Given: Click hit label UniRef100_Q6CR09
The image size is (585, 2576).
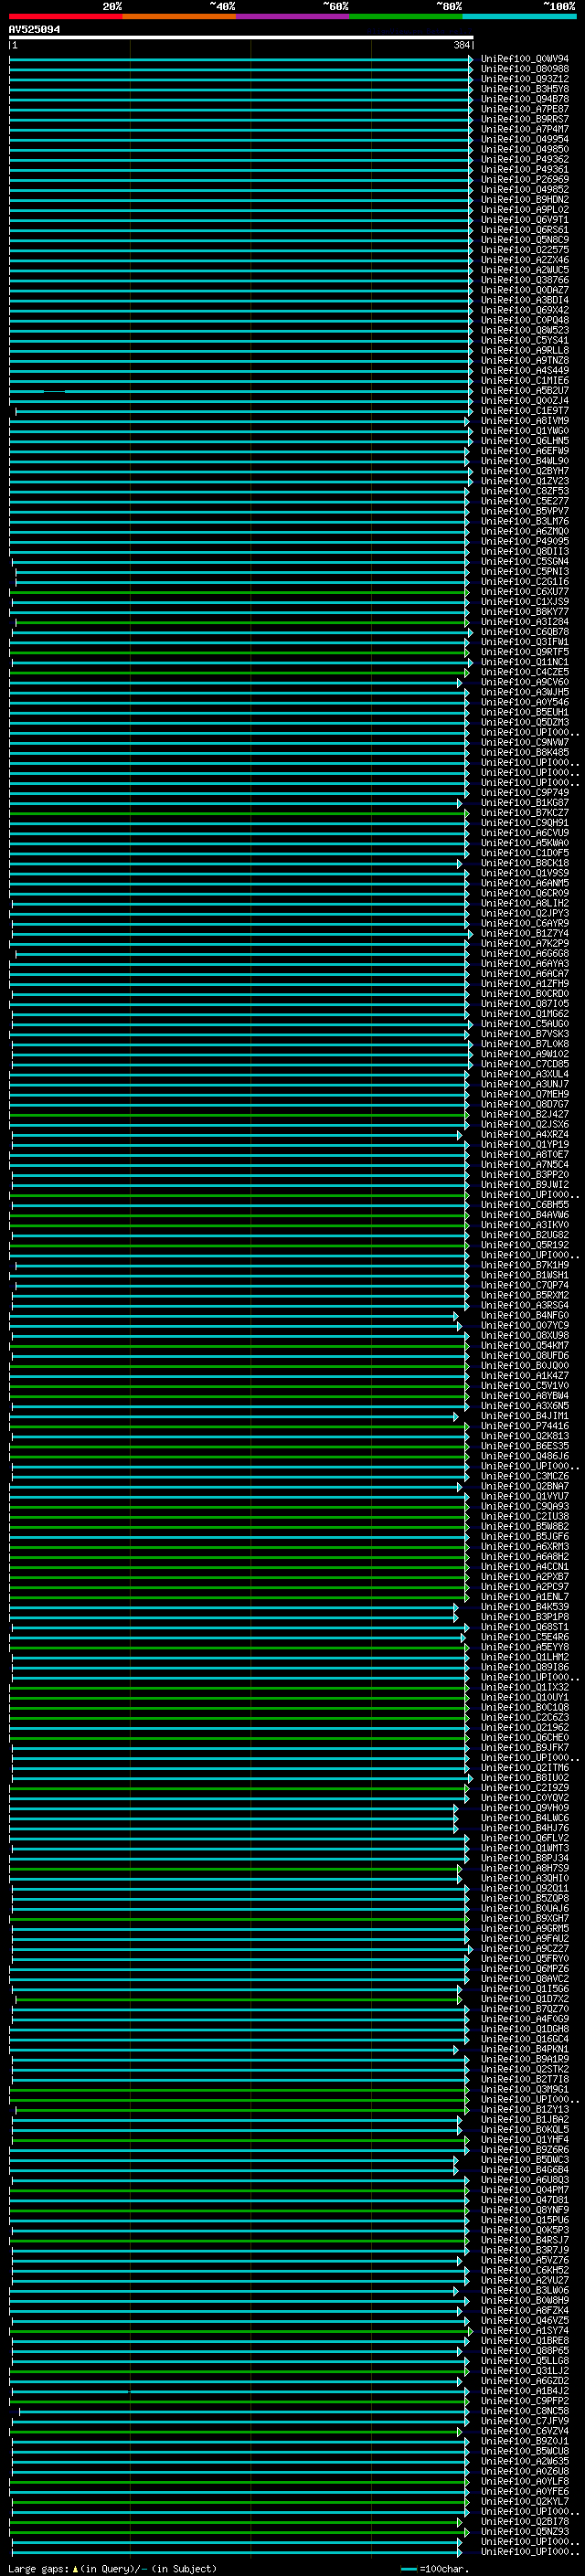Looking at the screenshot, I should (525, 894).
